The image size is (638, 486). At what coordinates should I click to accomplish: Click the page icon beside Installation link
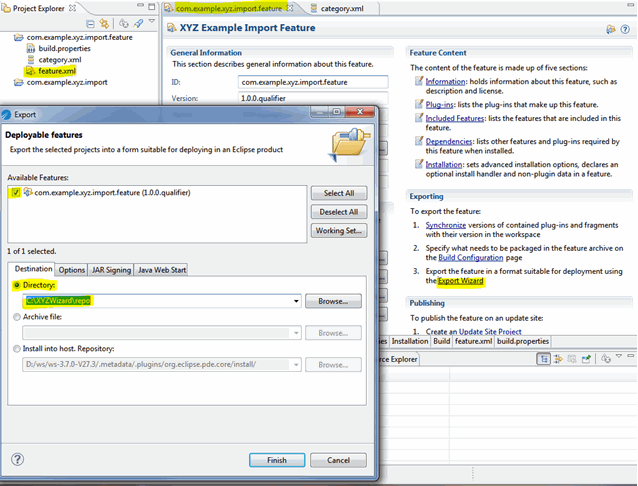[419, 164]
